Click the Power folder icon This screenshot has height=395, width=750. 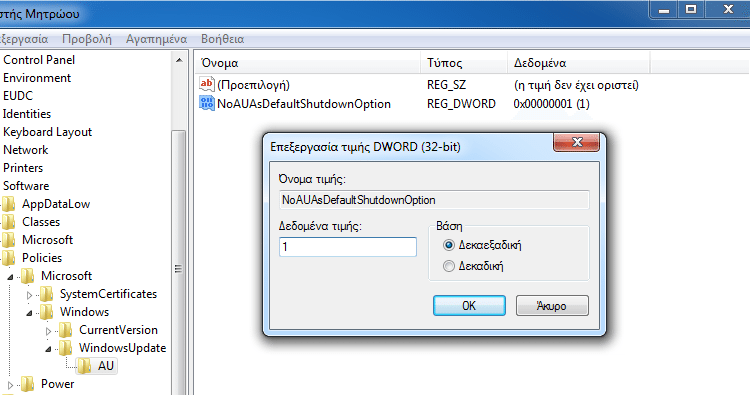[27, 384]
